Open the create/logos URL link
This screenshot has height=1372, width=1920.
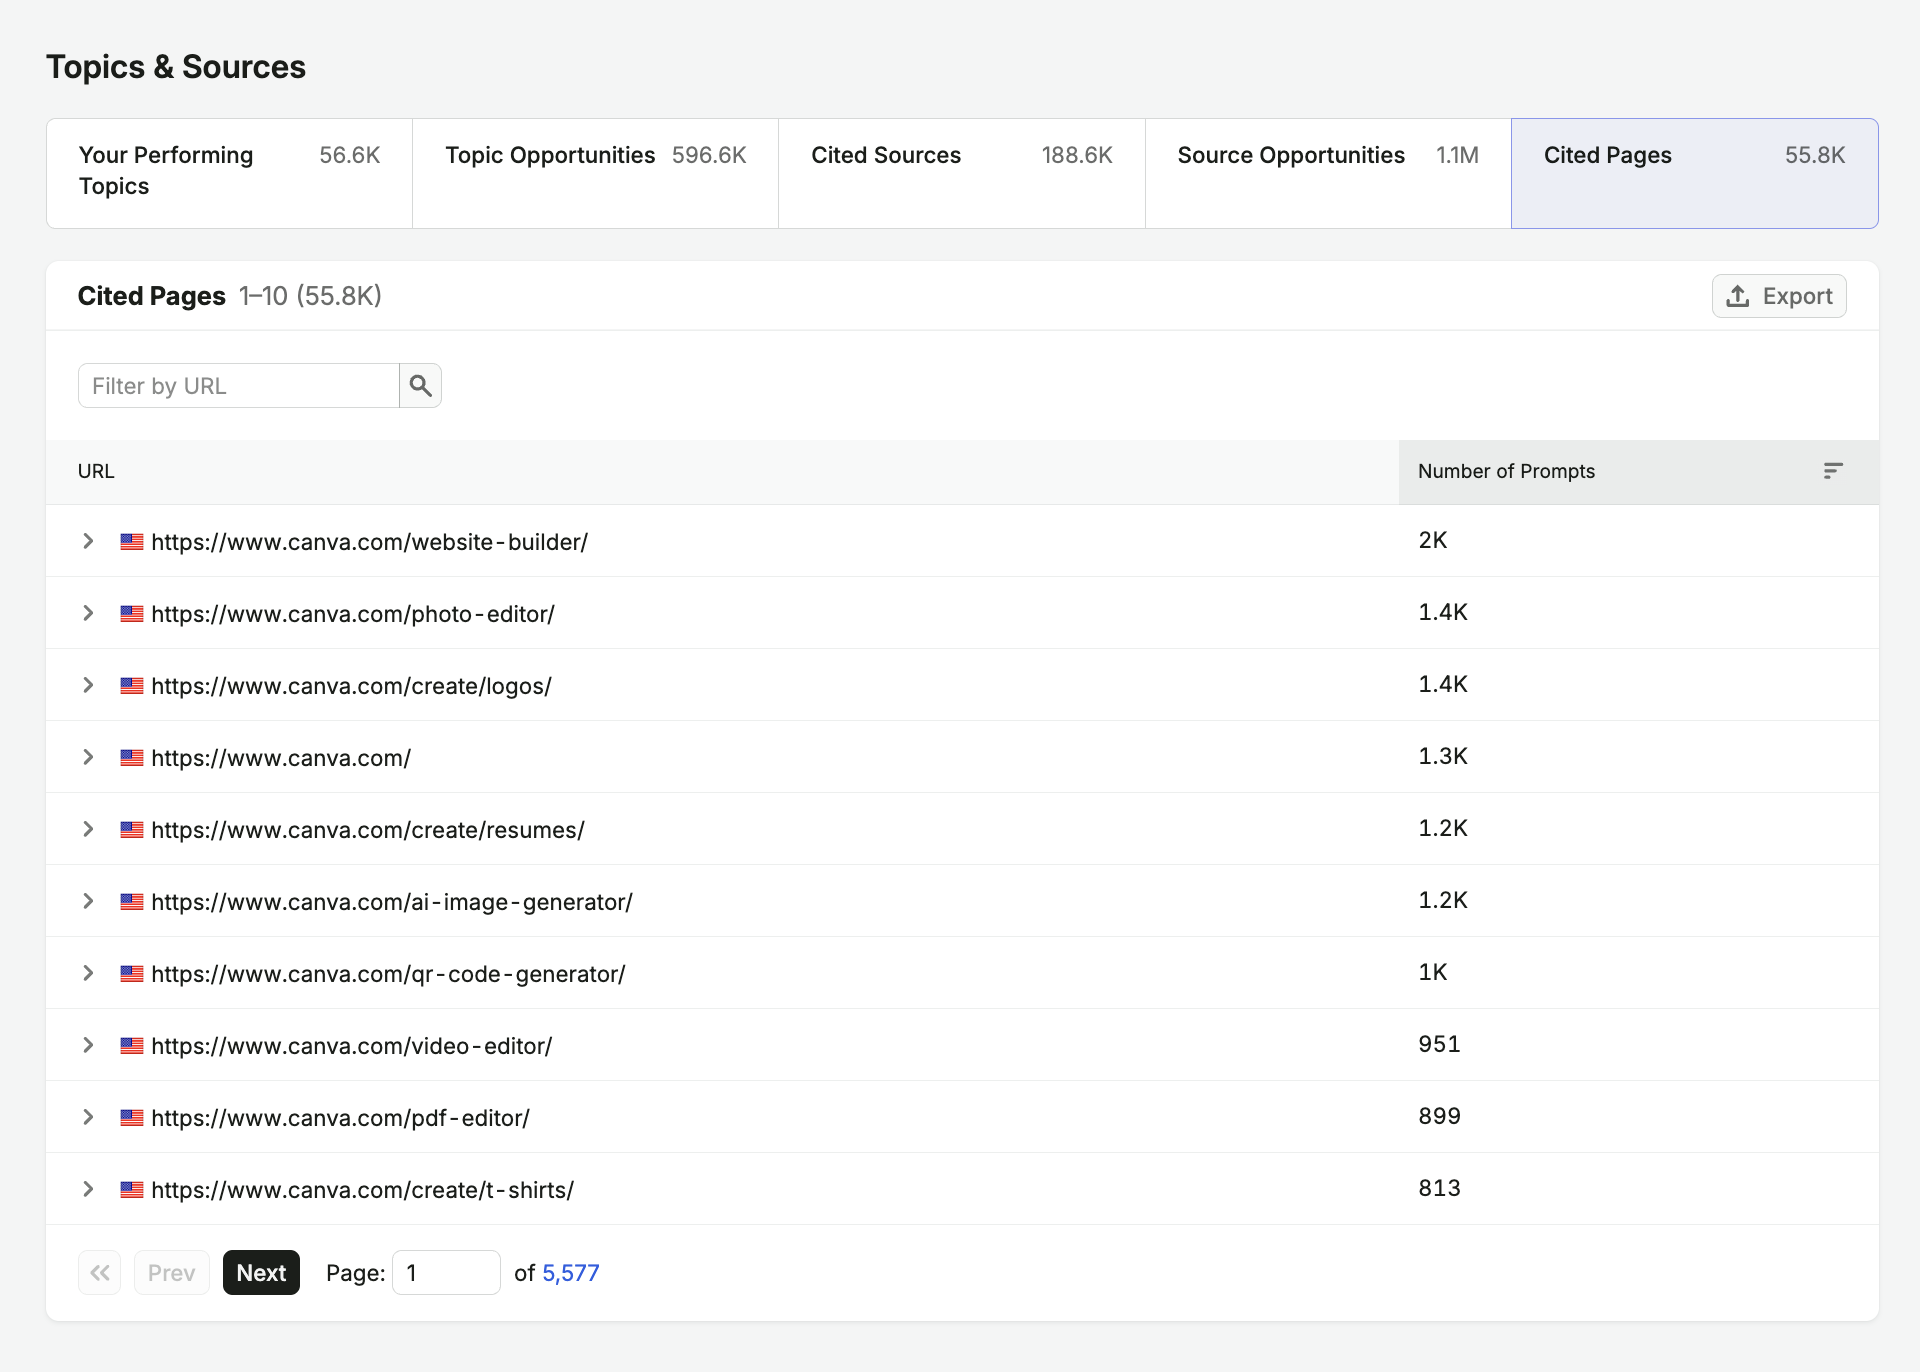point(352,686)
